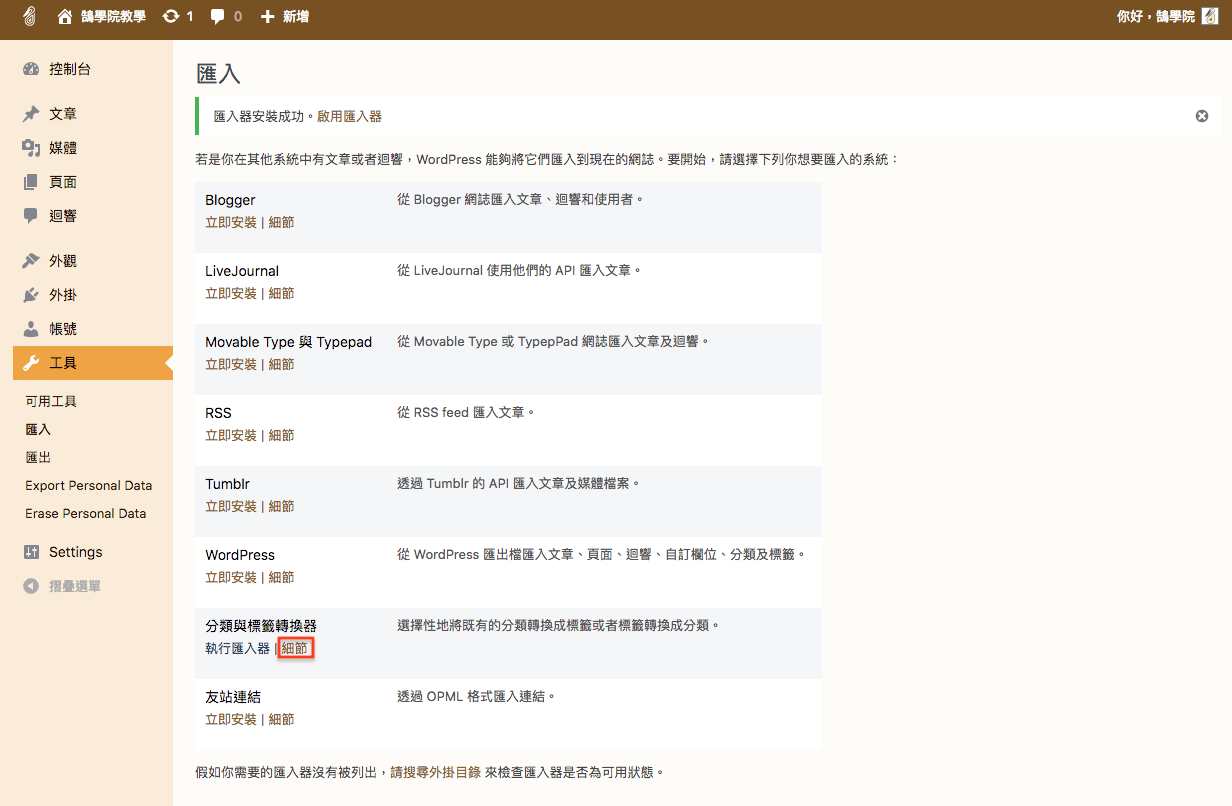Run 分類與標籤轉換器 with 執行匯入器
The height and width of the screenshot is (806, 1232).
(238, 648)
